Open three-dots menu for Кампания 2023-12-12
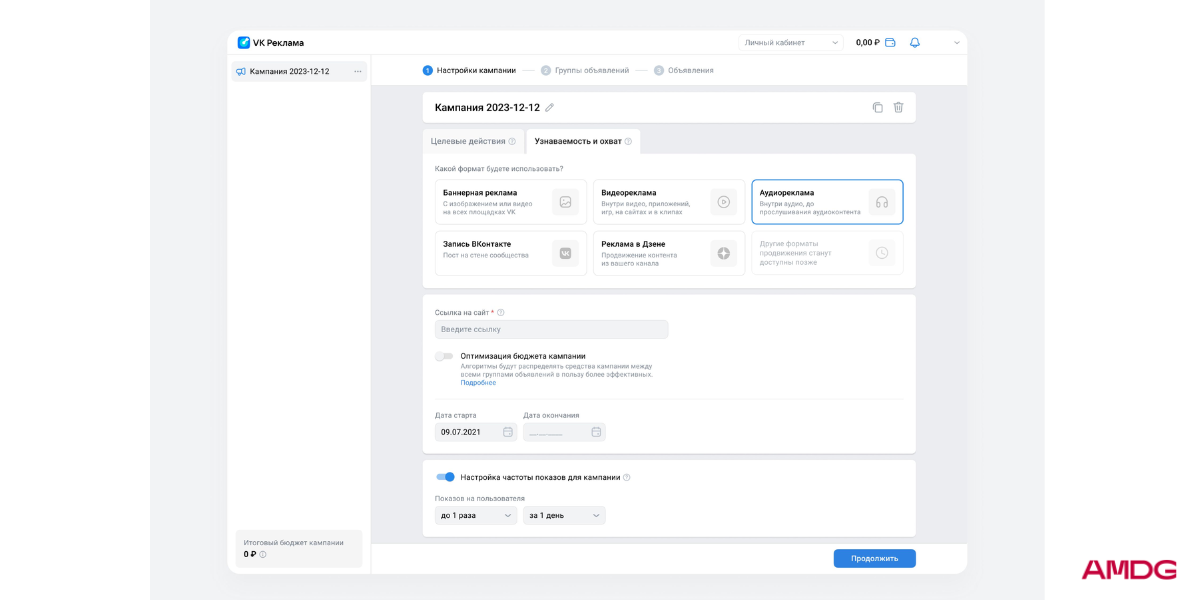The width and height of the screenshot is (1200, 600). 358,72
